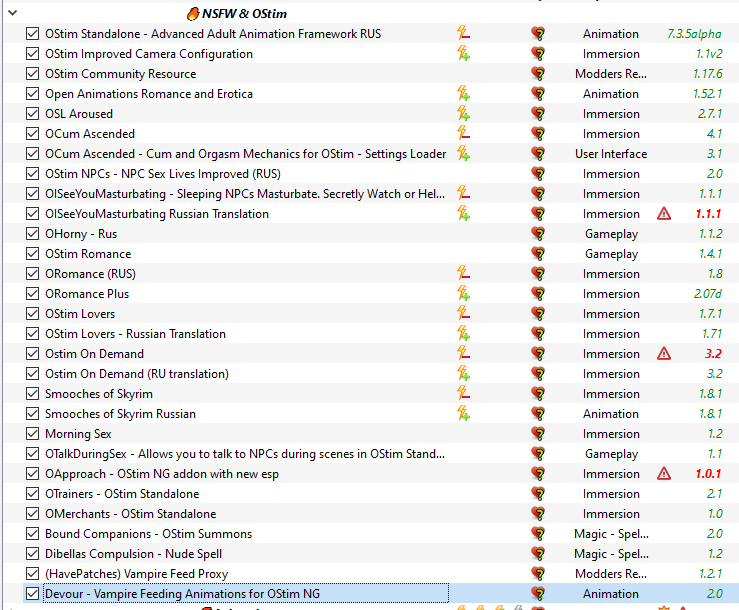Toggle OHorny - Rus checkbox
739x610 pixels.
[x=33, y=233]
